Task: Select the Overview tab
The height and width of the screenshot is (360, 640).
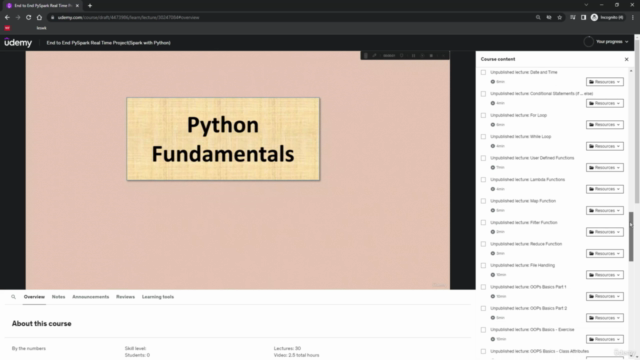Action: coord(34,297)
